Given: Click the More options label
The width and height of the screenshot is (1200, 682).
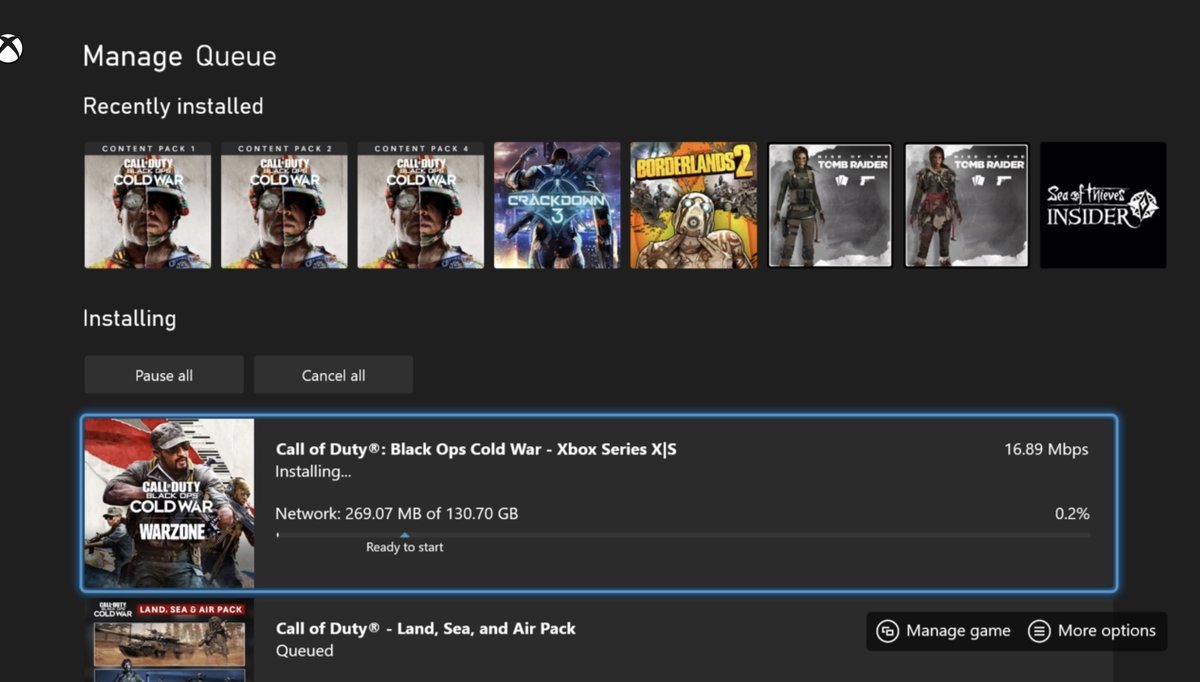Looking at the screenshot, I should pyautogui.click(x=1107, y=631).
